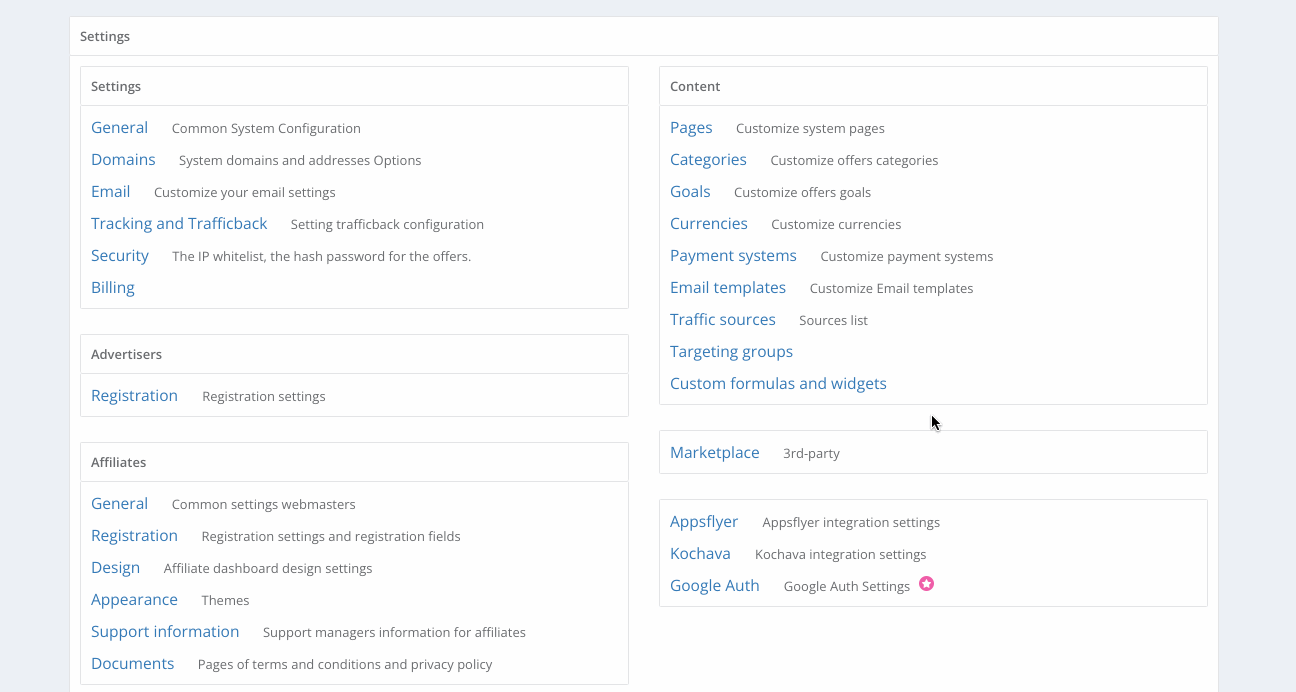Screen dimensions: 1296x692
Task: Open the Marketplace link
Action: point(714,453)
